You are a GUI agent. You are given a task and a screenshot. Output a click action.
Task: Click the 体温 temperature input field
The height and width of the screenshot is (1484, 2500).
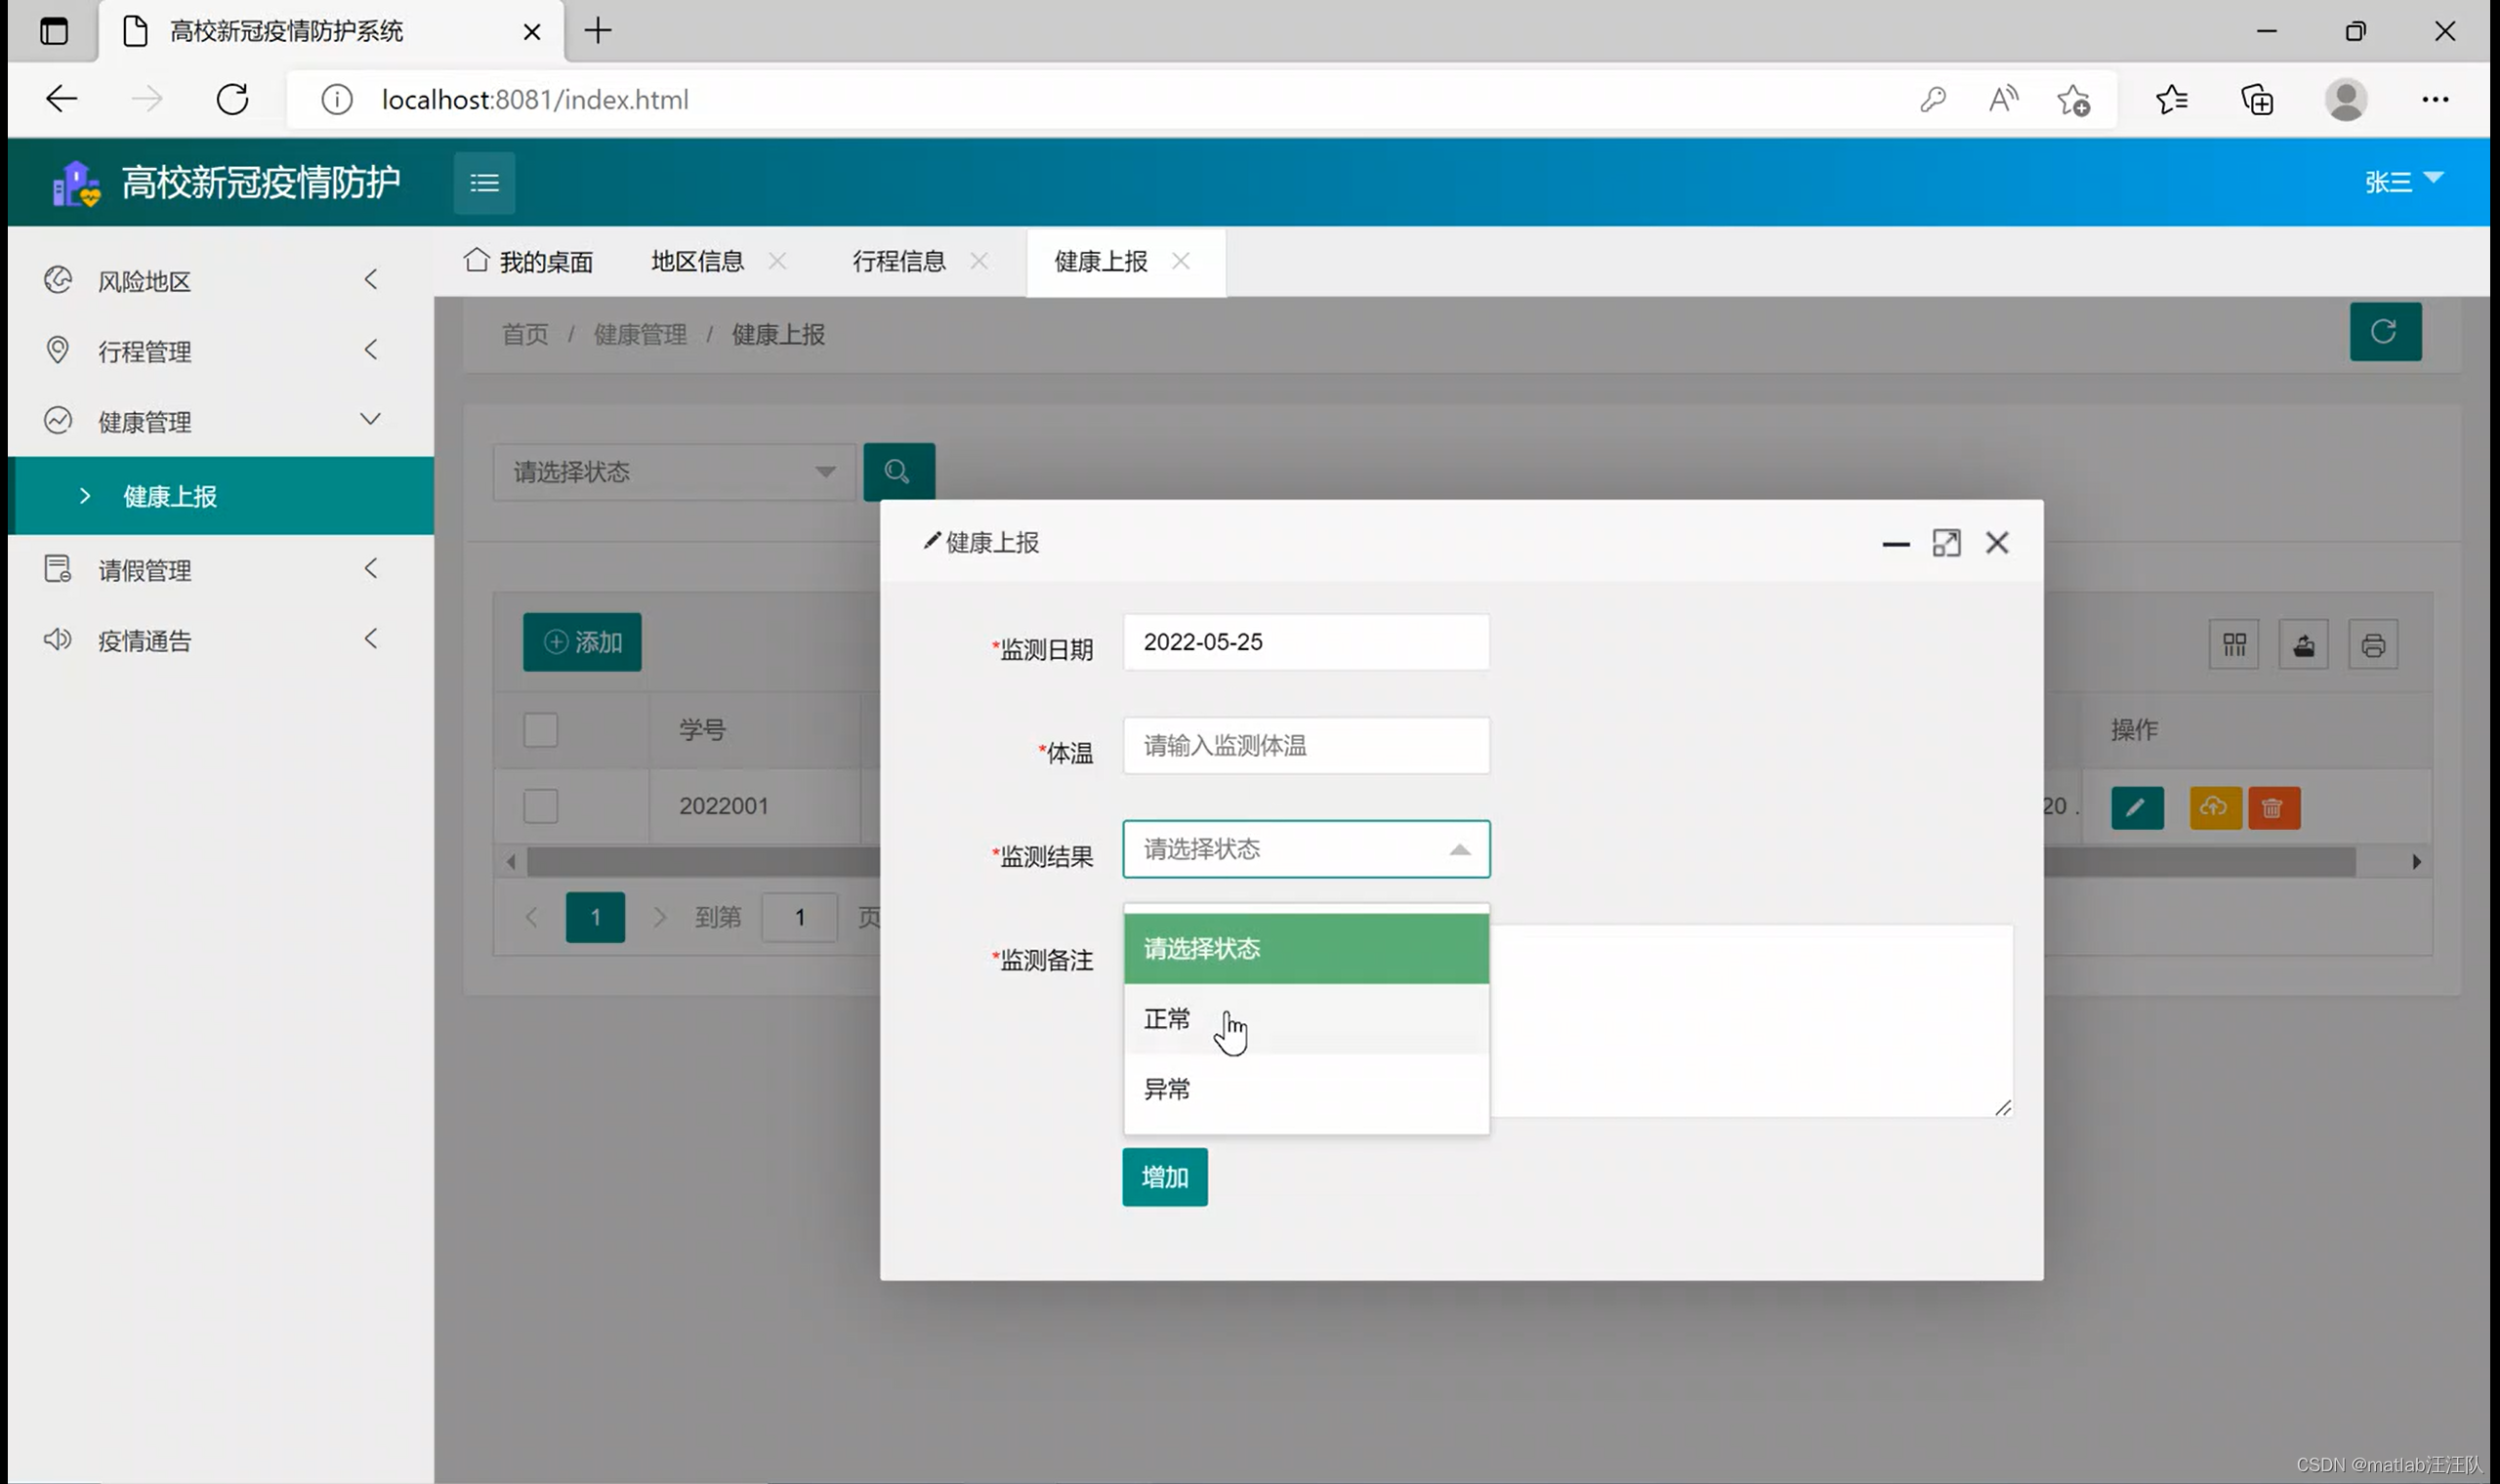[1305, 745]
